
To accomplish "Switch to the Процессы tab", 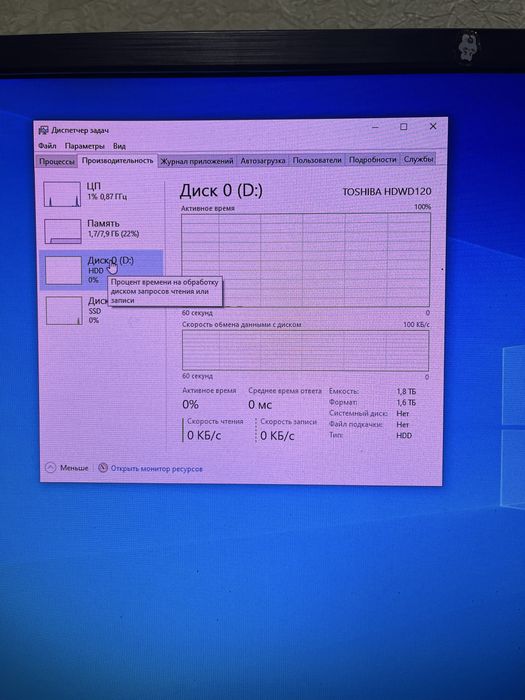I will [x=57, y=162].
